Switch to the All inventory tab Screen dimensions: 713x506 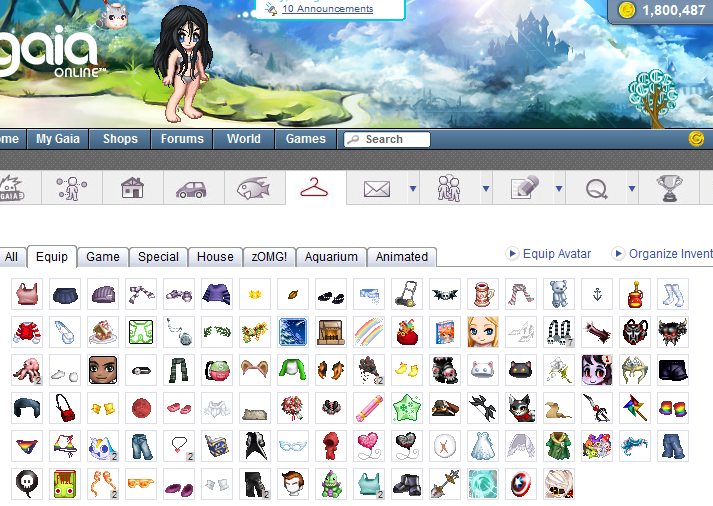pyautogui.click(x=11, y=257)
